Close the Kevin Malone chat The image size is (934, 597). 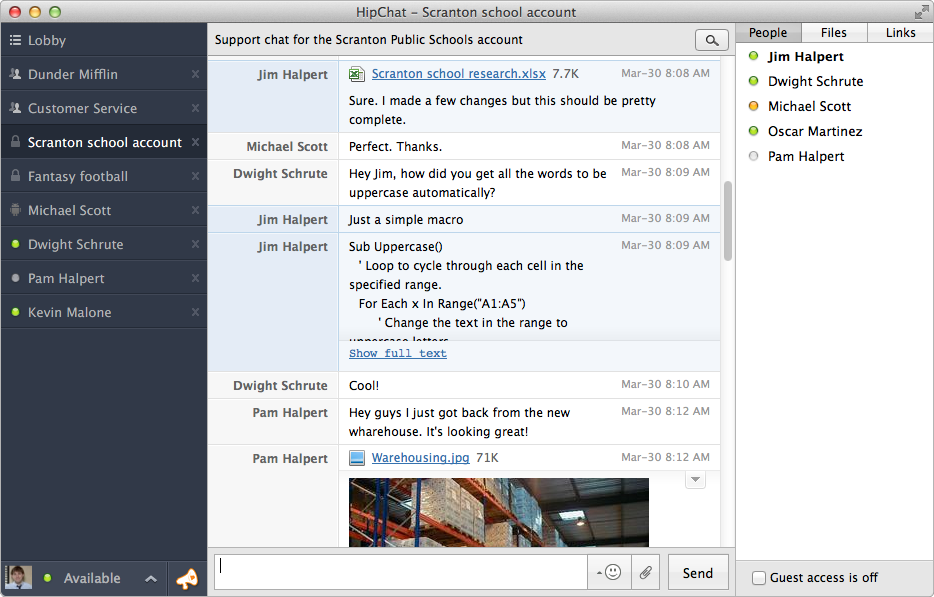click(x=195, y=312)
